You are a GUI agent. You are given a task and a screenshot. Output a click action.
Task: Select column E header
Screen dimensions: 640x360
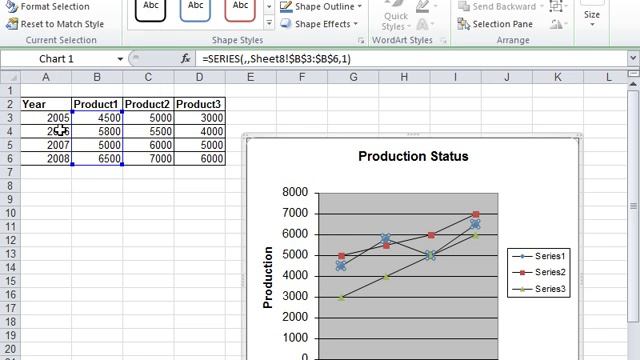click(251, 77)
